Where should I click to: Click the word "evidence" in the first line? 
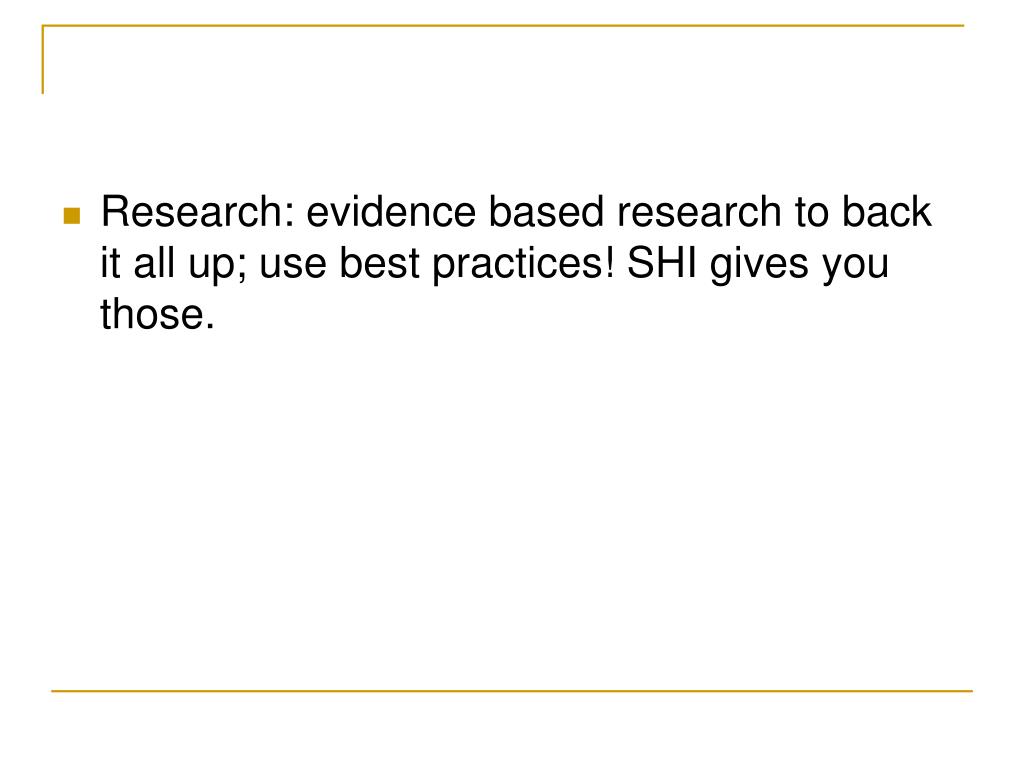(391, 212)
